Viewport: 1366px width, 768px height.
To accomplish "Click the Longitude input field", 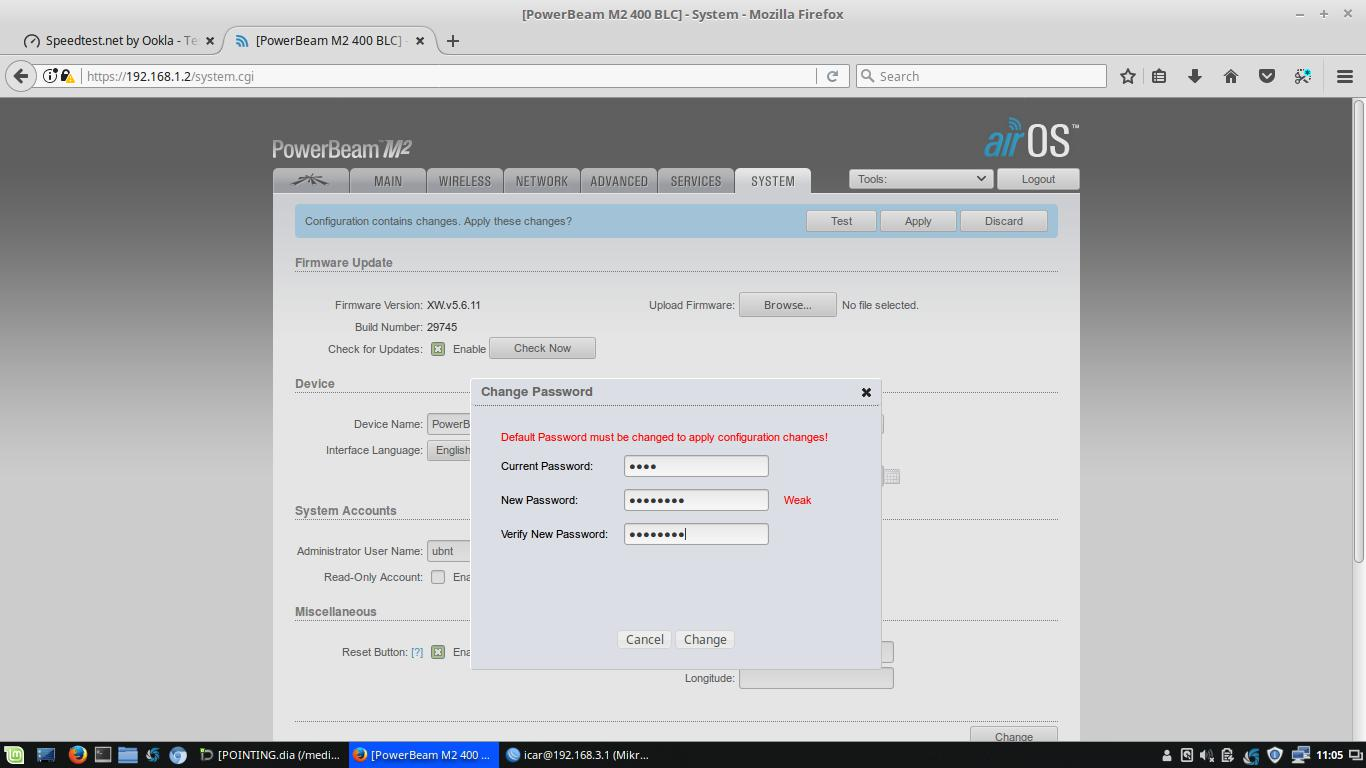I will [816, 678].
